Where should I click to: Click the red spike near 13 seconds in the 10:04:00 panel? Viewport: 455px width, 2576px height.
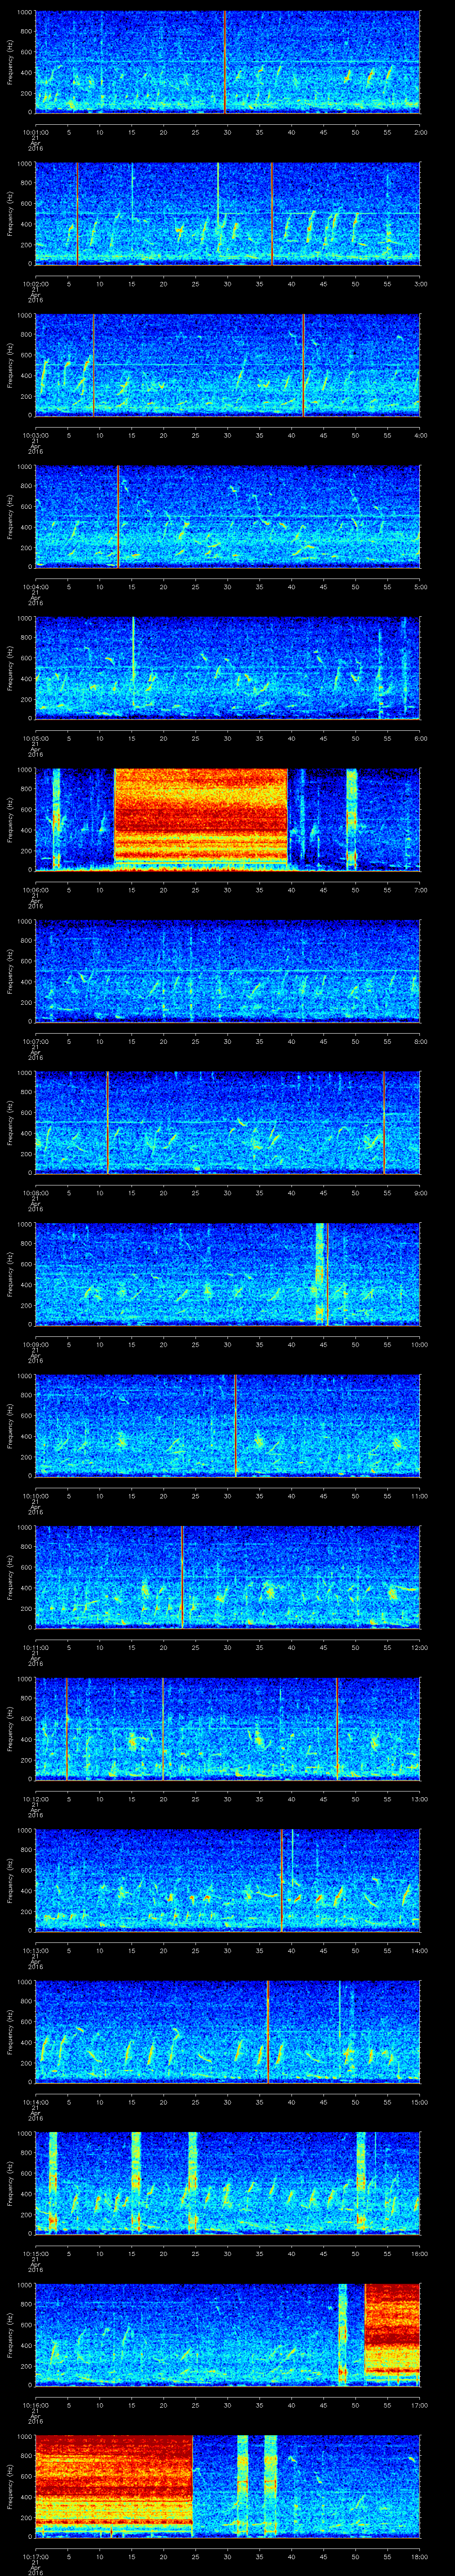pyautogui.click(x=118, y=516)
